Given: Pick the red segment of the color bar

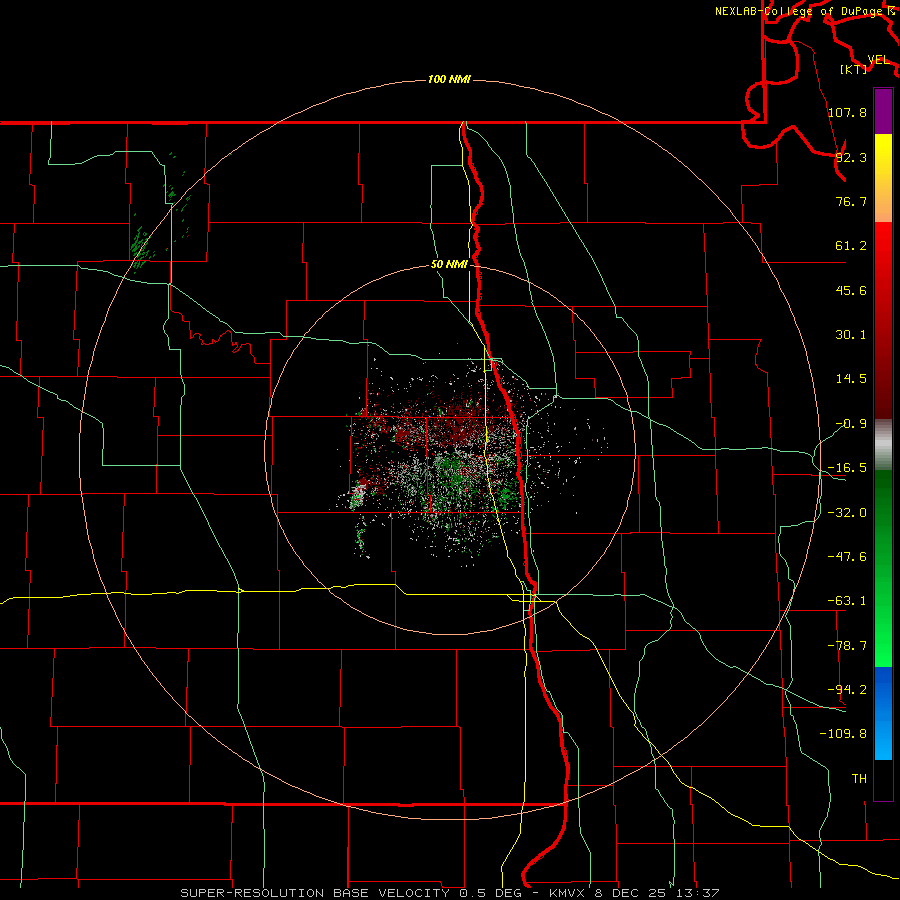Looking at the screenshot, I should (883, 320).
